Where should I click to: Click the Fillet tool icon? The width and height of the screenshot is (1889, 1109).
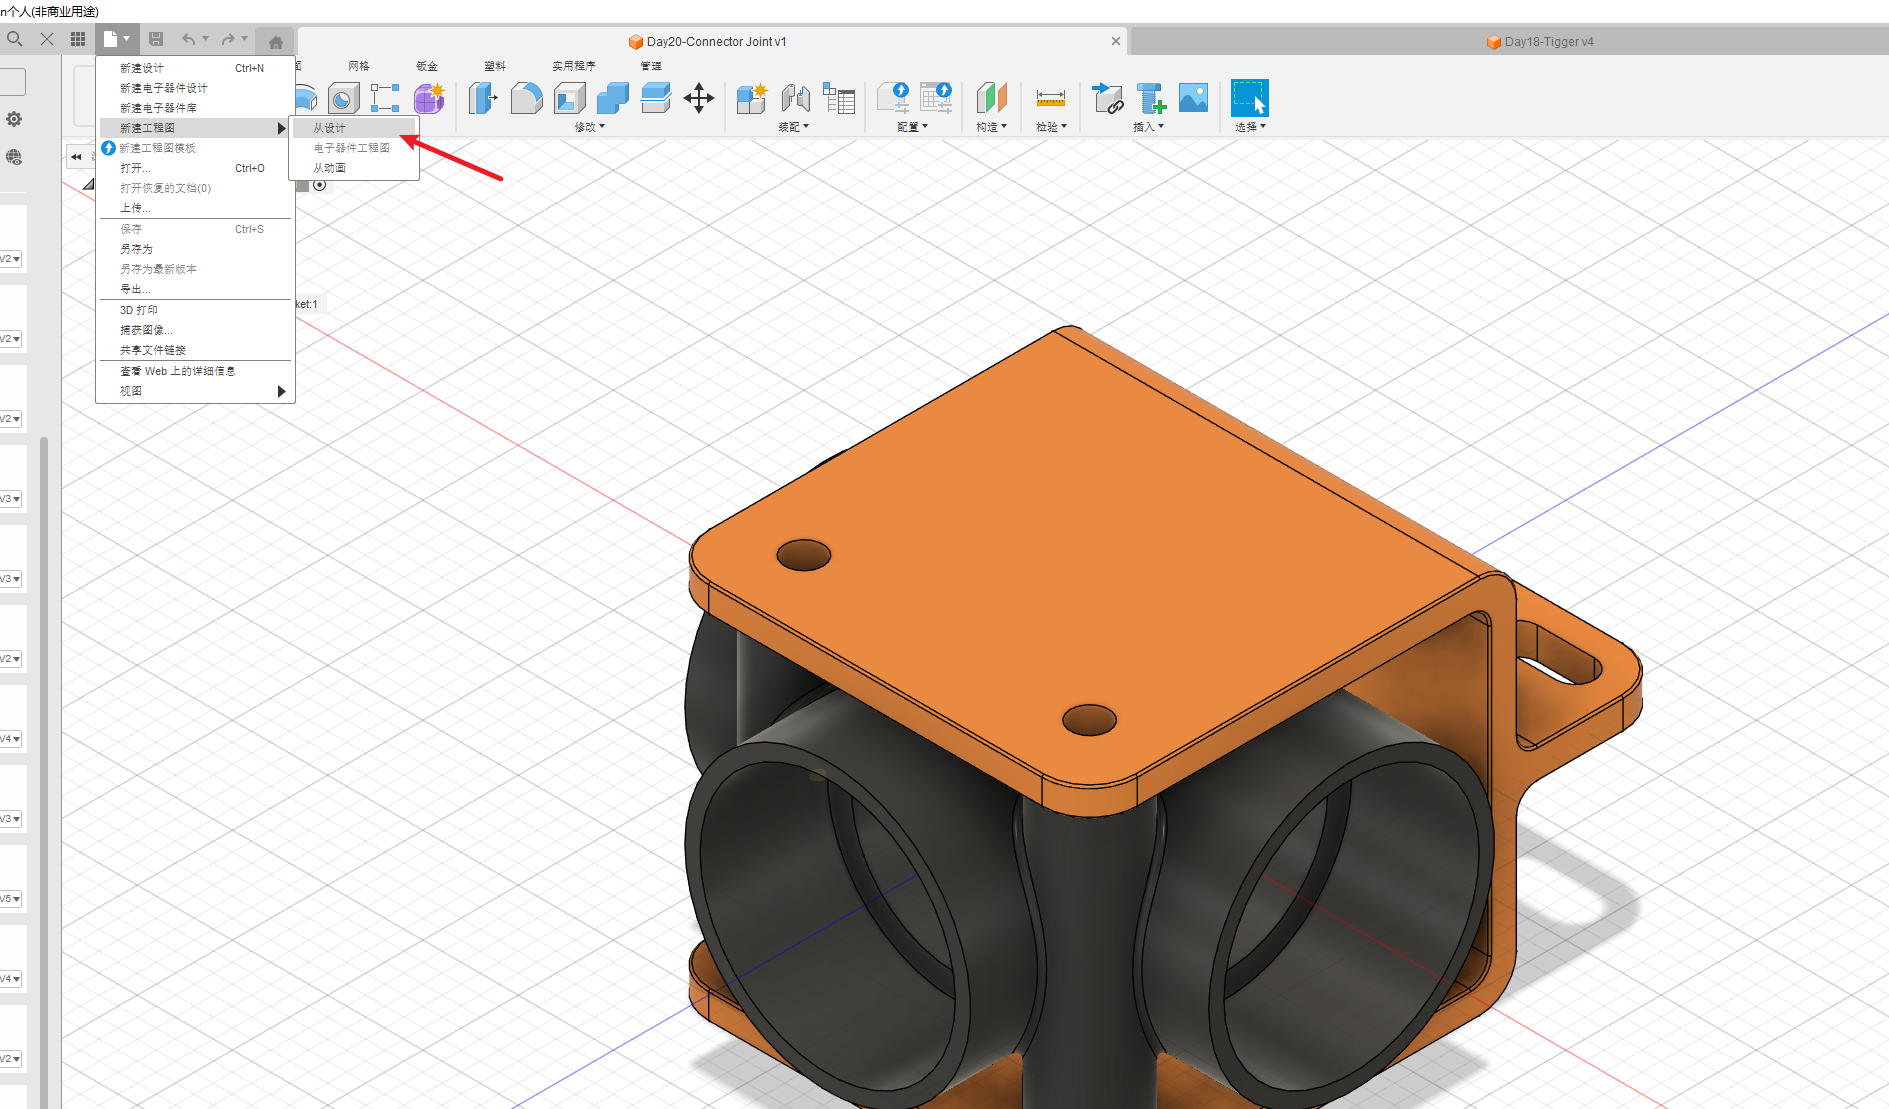point(526,98)
